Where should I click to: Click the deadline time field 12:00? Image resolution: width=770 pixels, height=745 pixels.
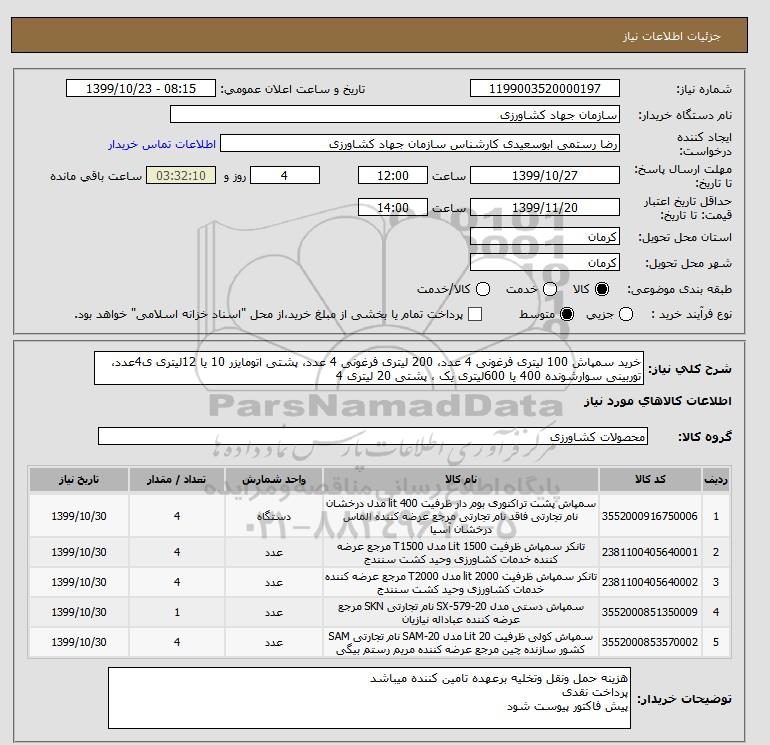[x=393, y=175]
